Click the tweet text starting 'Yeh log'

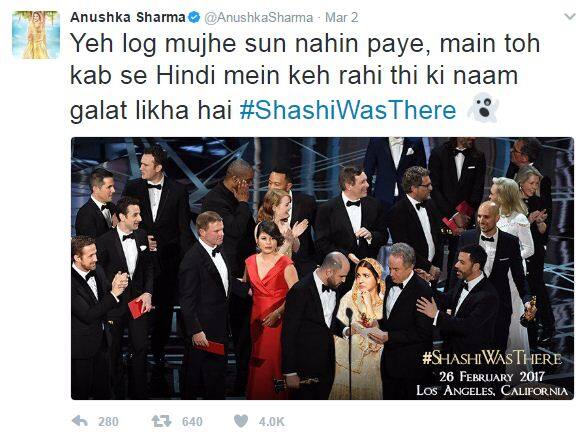pyautogui.click(x=305, y=77)
